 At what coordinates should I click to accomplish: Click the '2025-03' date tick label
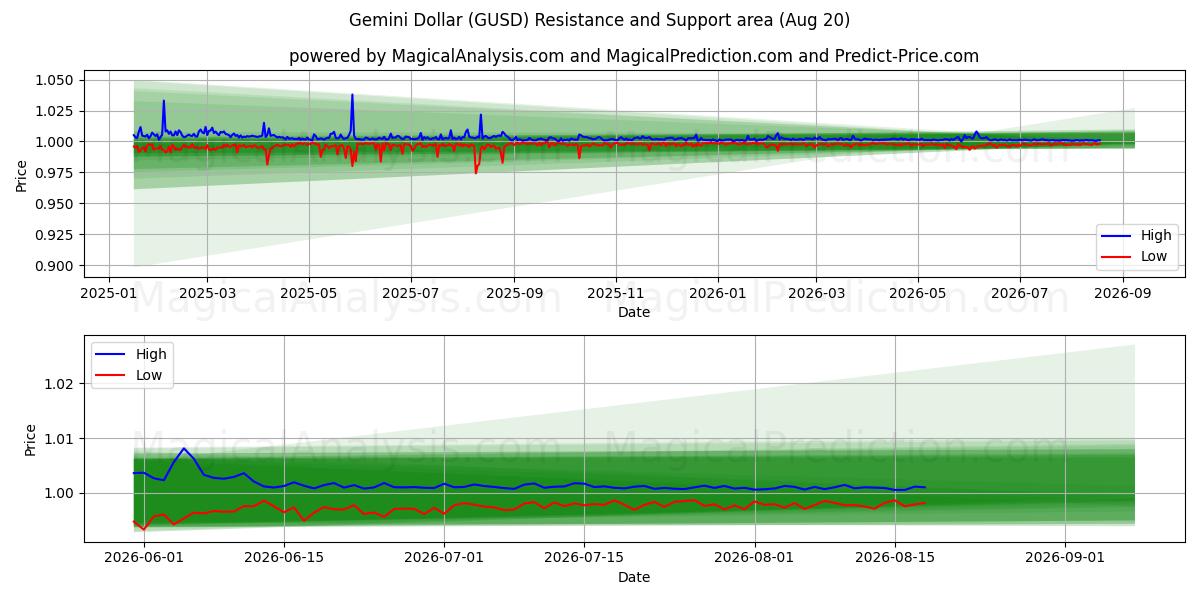pos(207,293)
